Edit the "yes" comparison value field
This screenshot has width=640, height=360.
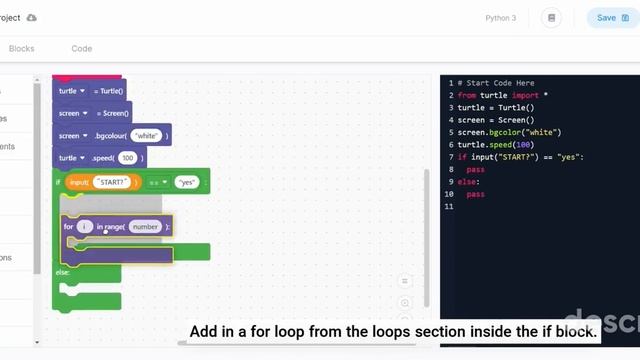coord(187,182)
